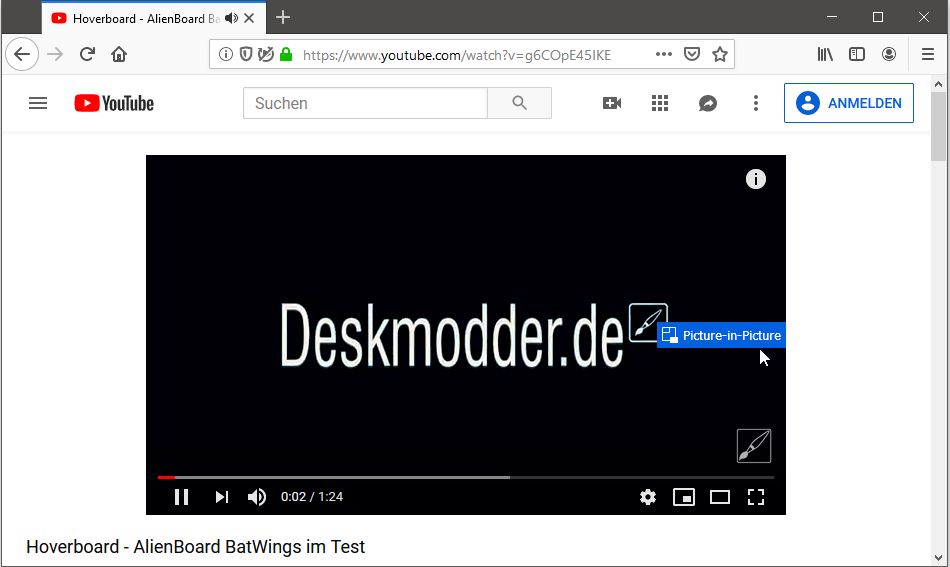Open the Firefox account menu
Screen dimensions: 950x567
pos(889,55)
